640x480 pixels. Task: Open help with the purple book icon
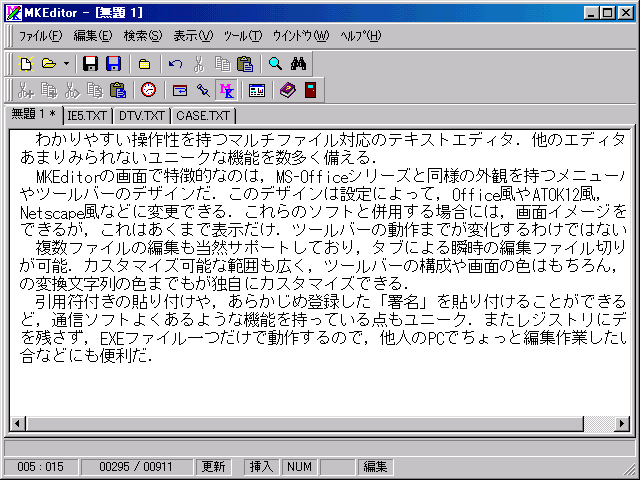tap(288, 90)
